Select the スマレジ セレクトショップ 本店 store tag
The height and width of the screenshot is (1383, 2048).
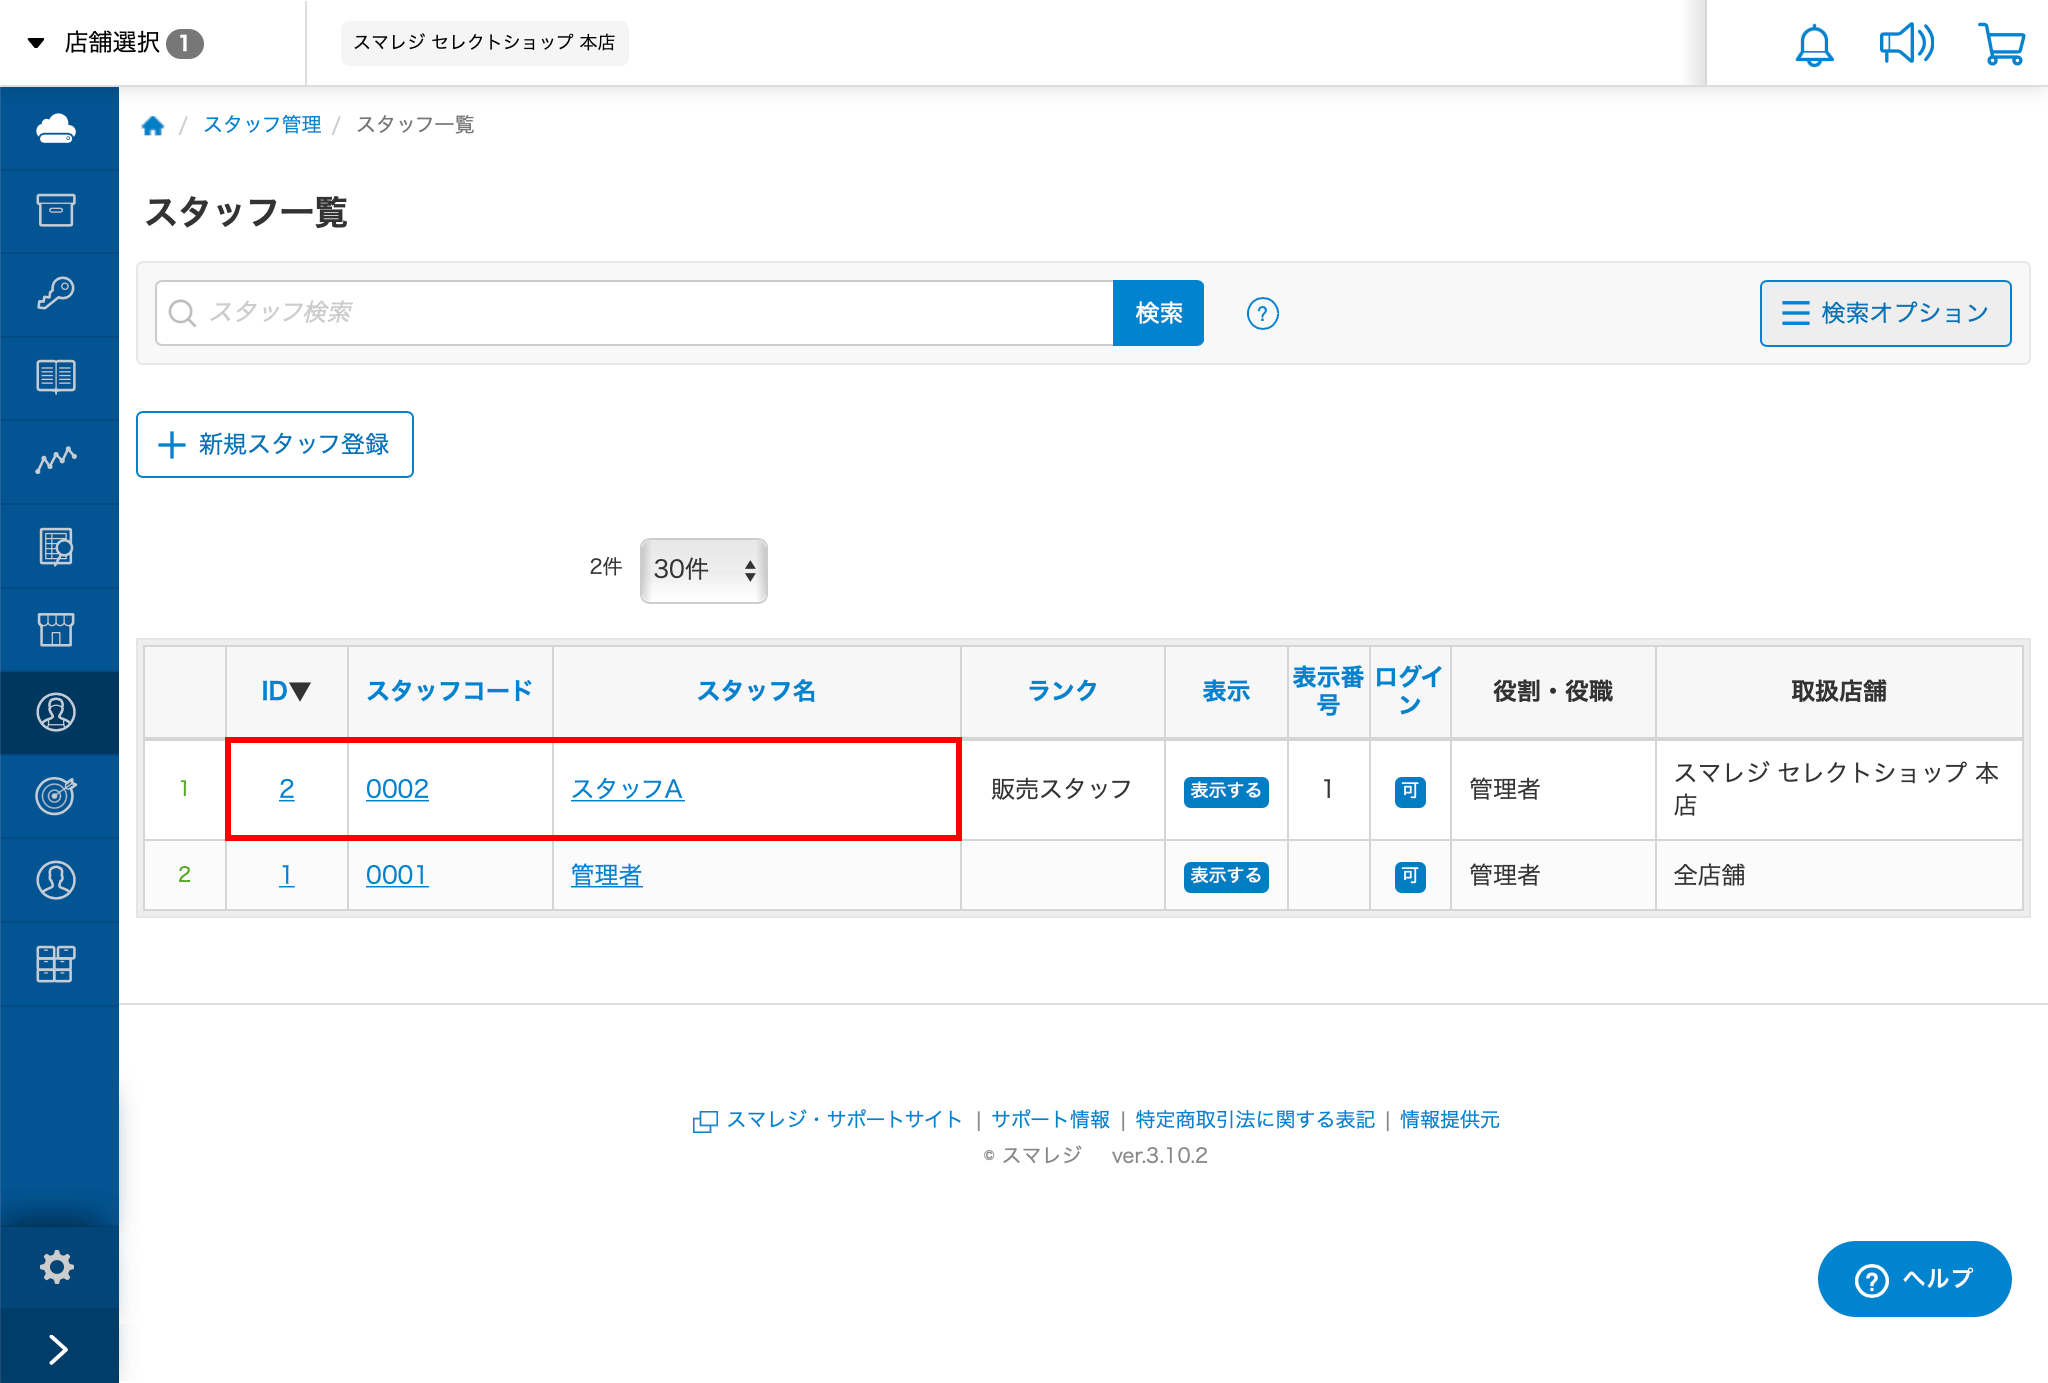[484, 43]
